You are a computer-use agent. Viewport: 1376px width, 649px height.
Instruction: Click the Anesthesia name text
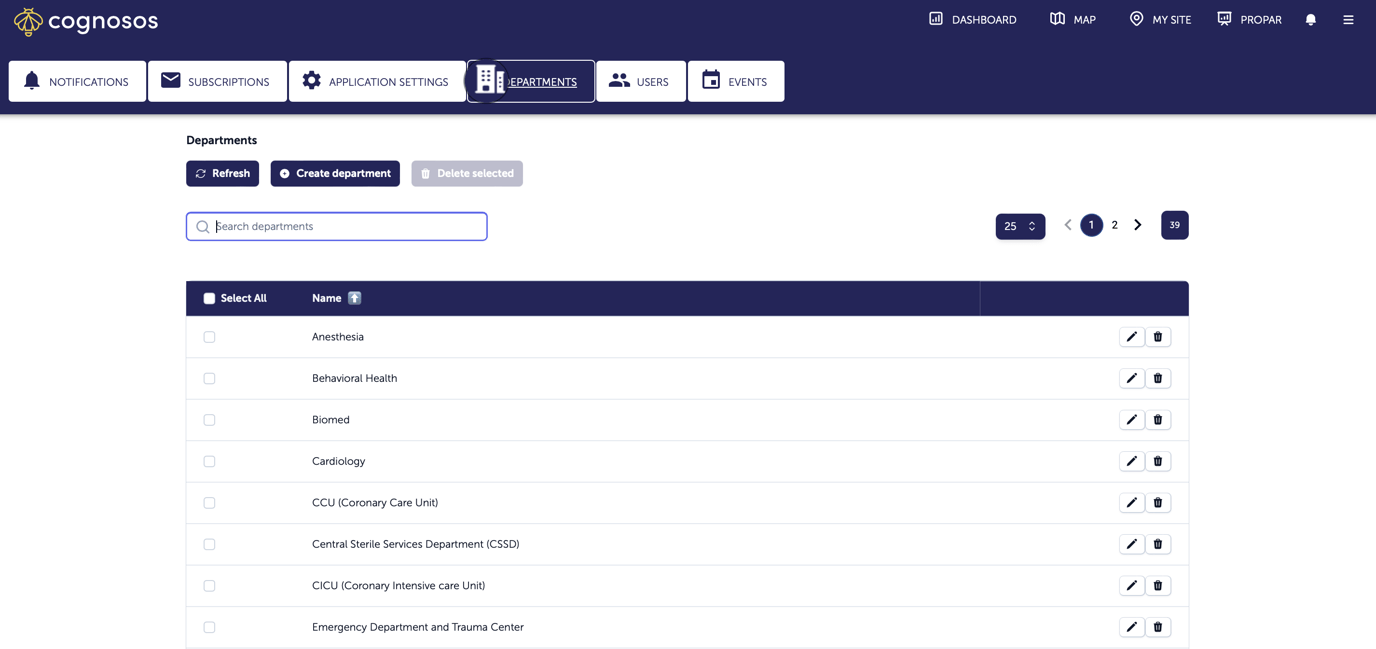[x=338, y=337]
